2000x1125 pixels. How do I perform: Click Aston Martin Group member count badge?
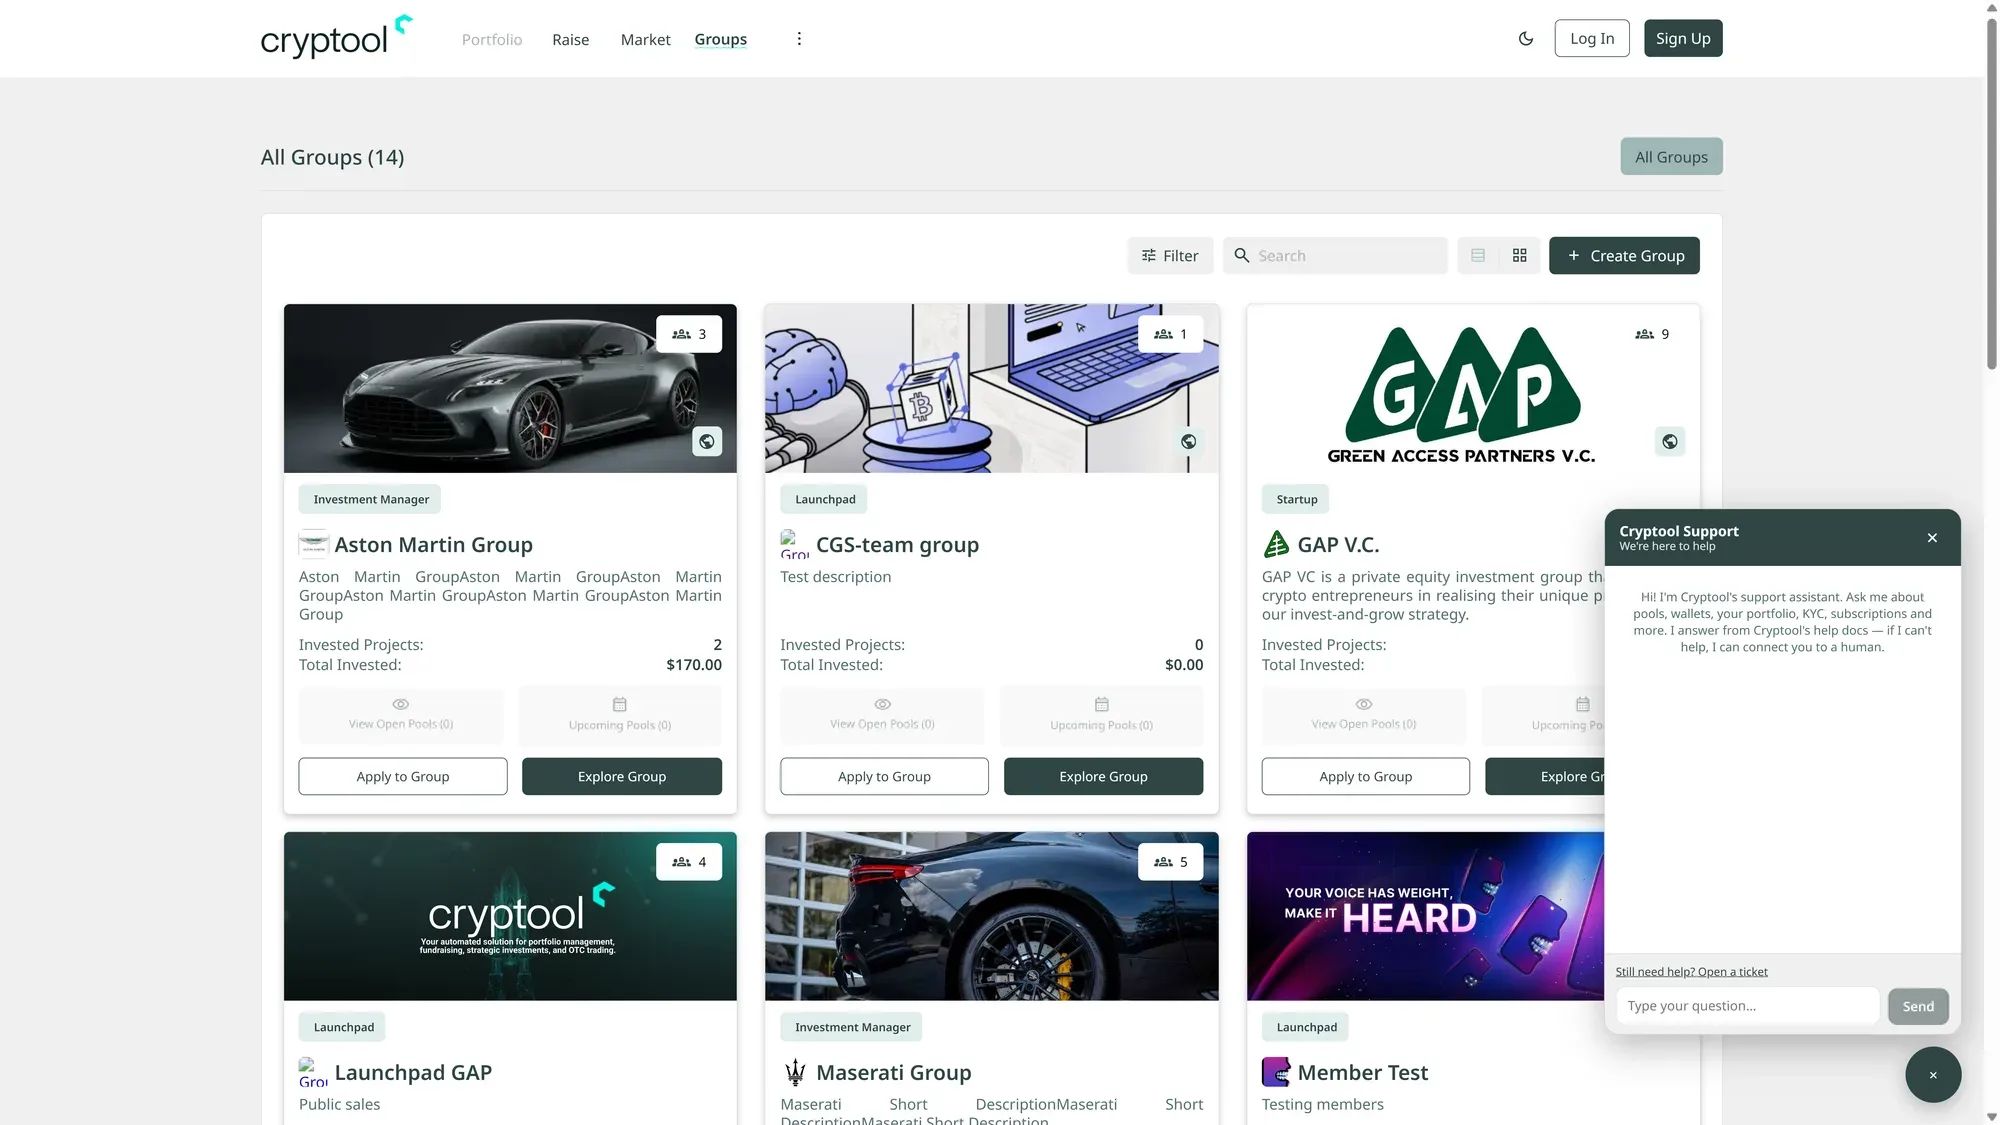689,334
